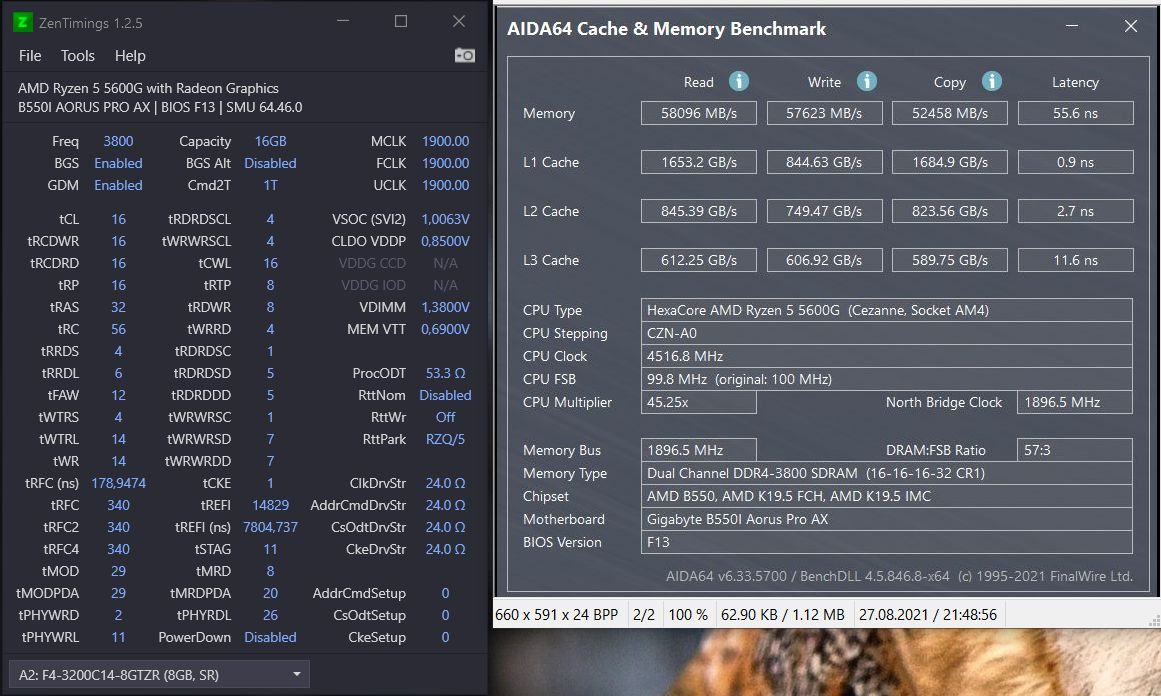
Task: Click the tREFI (ns) value 7804,737
Action: coord(270,527)
